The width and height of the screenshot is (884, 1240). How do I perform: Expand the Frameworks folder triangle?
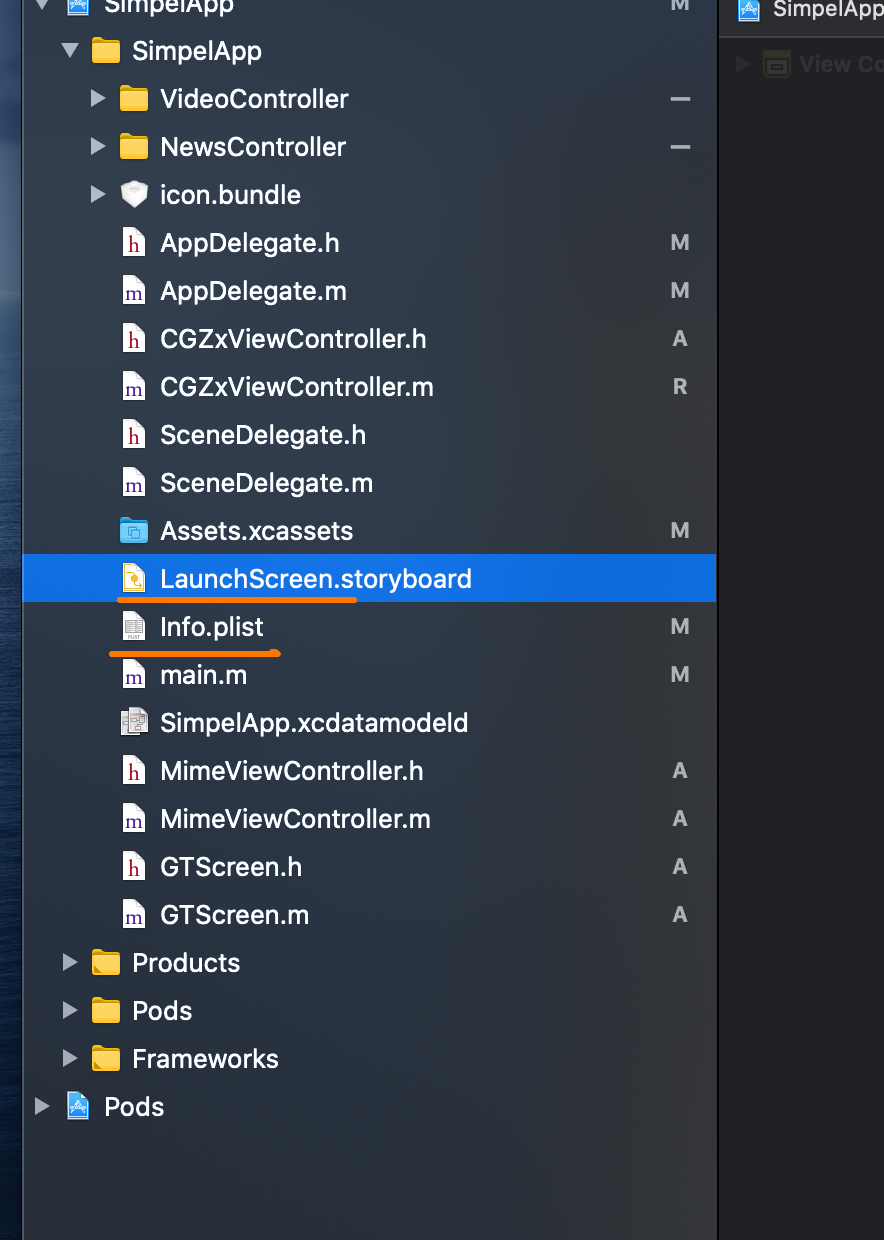pos(70,1059)
